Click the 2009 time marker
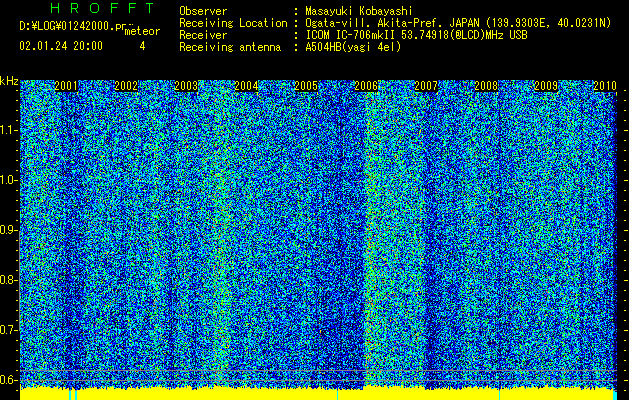 pyautogui.click(x=546, y=86)
